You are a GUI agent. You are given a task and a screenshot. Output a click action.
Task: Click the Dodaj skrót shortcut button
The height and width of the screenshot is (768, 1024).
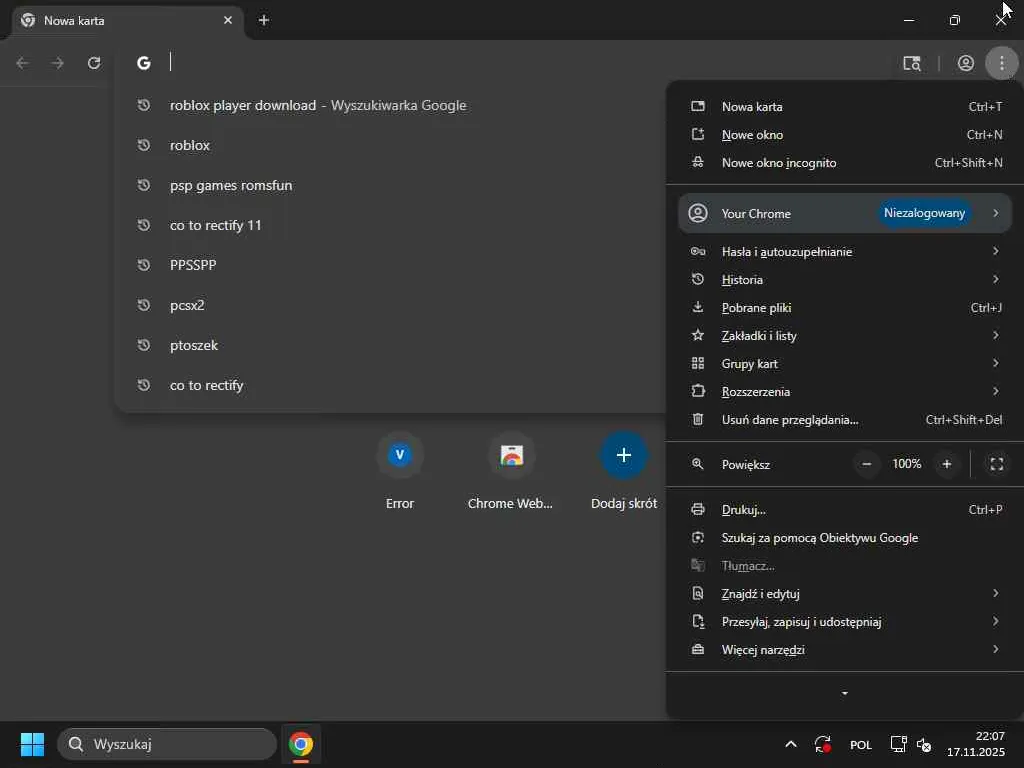(x=623, y=456)
